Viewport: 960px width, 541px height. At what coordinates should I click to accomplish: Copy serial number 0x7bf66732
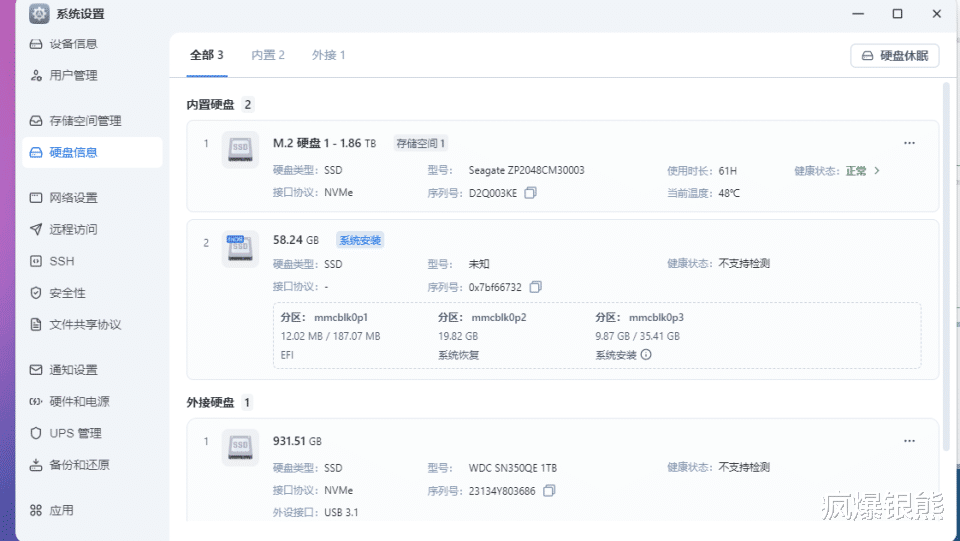[x=536, y=287]
